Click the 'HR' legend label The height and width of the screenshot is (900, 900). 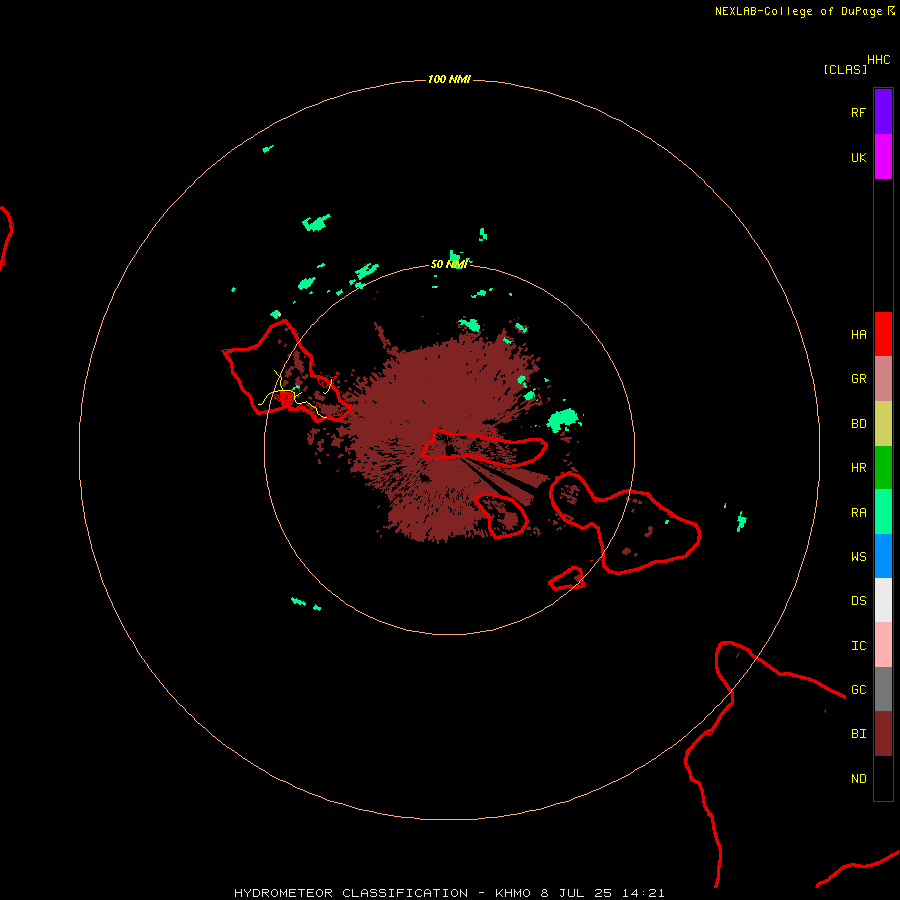coord(858,468)
